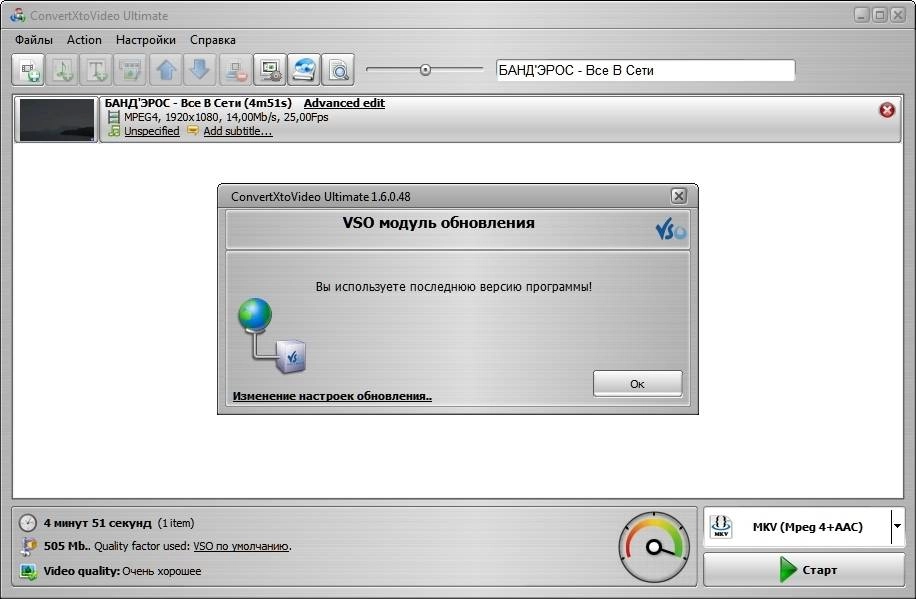Confirm the update dialog with Ок

pyautogui.click(x=637, y=384)
